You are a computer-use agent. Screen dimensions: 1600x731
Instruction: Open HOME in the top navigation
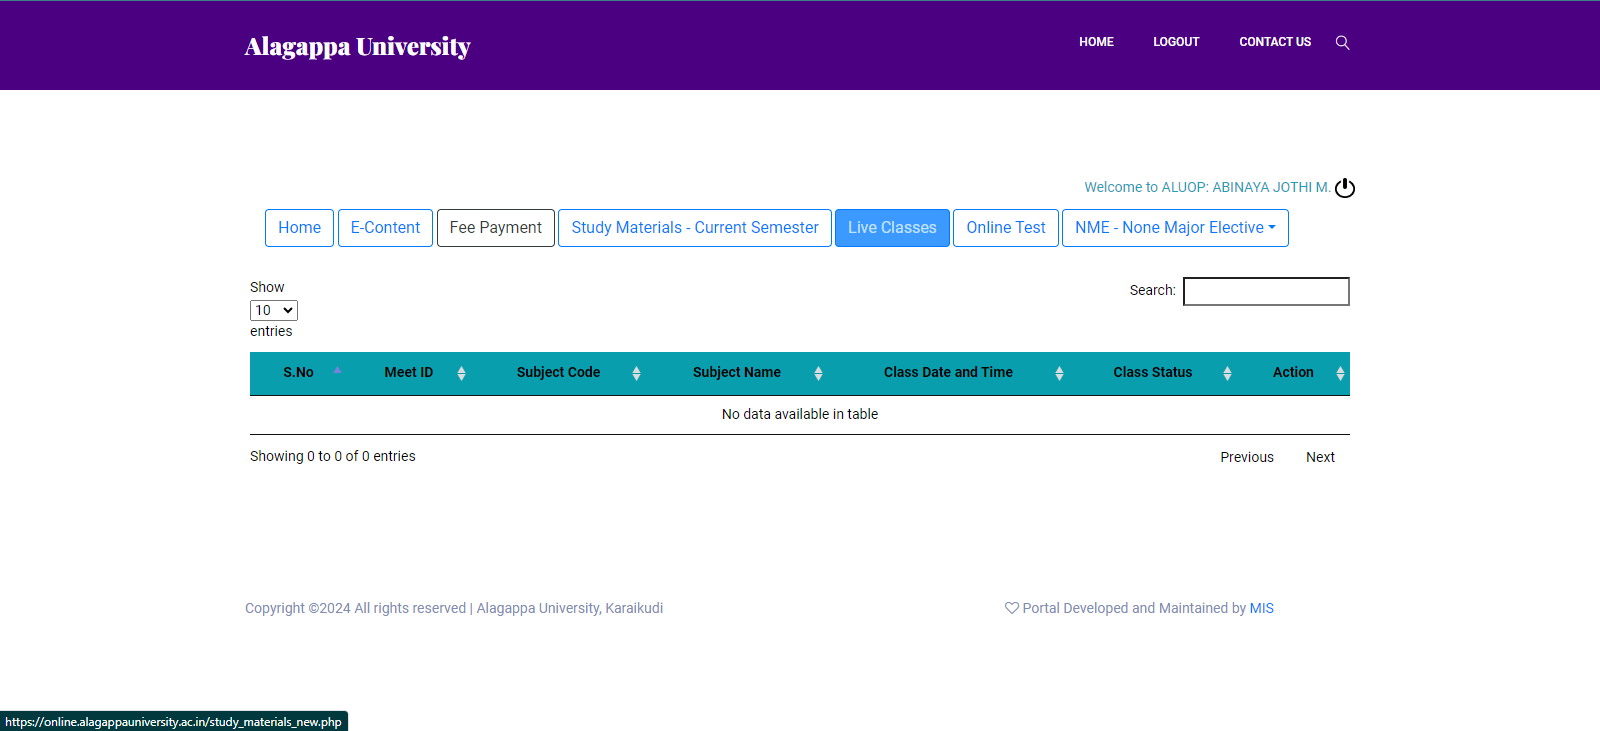(1096, 42)
